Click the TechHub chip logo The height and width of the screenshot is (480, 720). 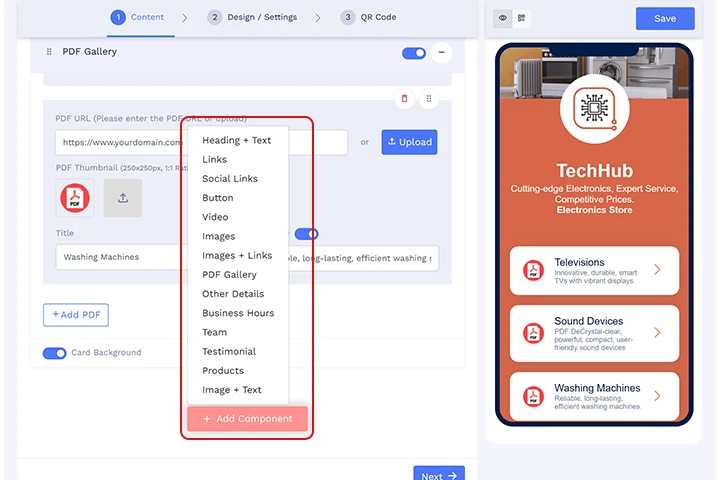(594, 109)
